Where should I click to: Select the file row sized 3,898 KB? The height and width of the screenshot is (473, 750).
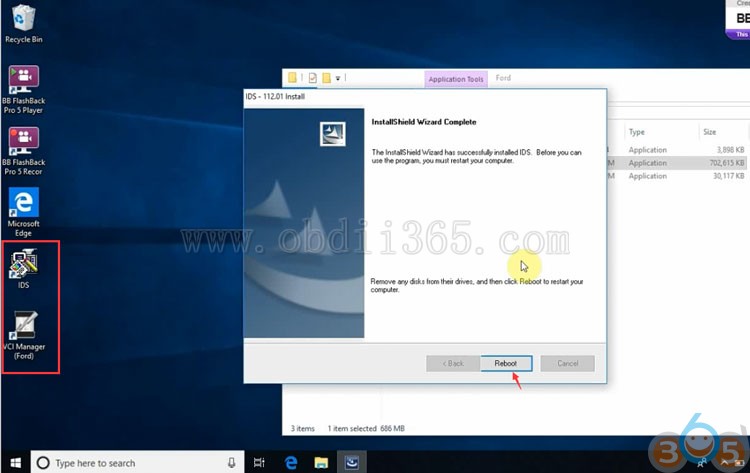679,150
